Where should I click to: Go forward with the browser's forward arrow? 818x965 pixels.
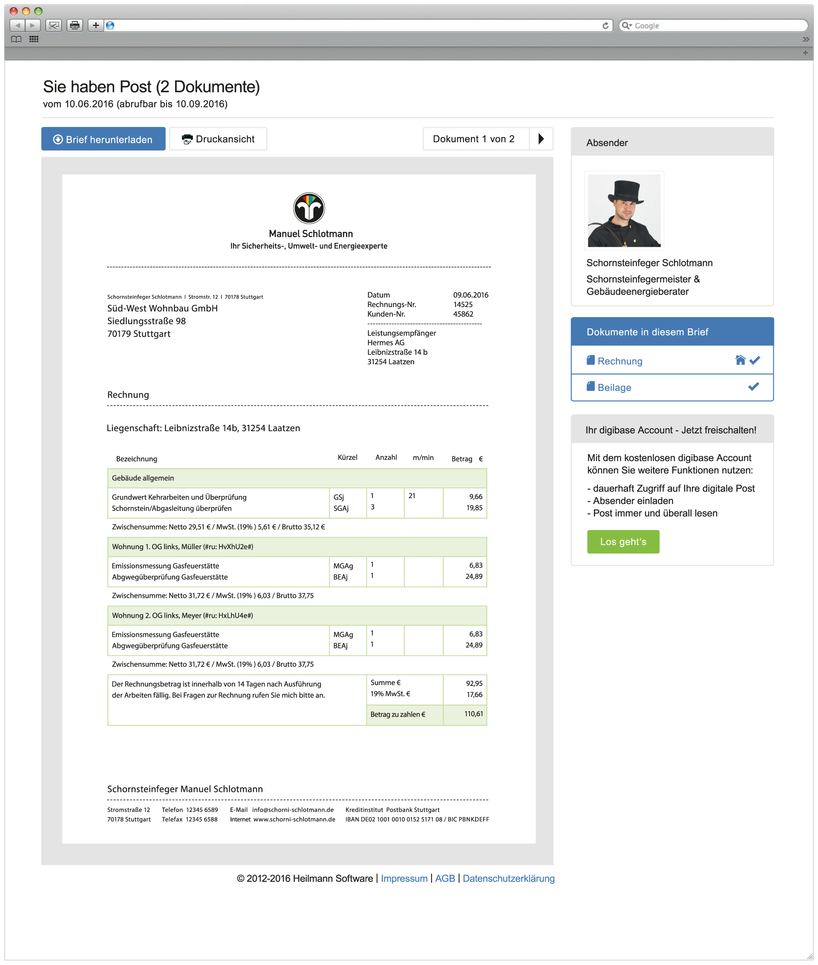pyautogui.click(x=33, y=25)
